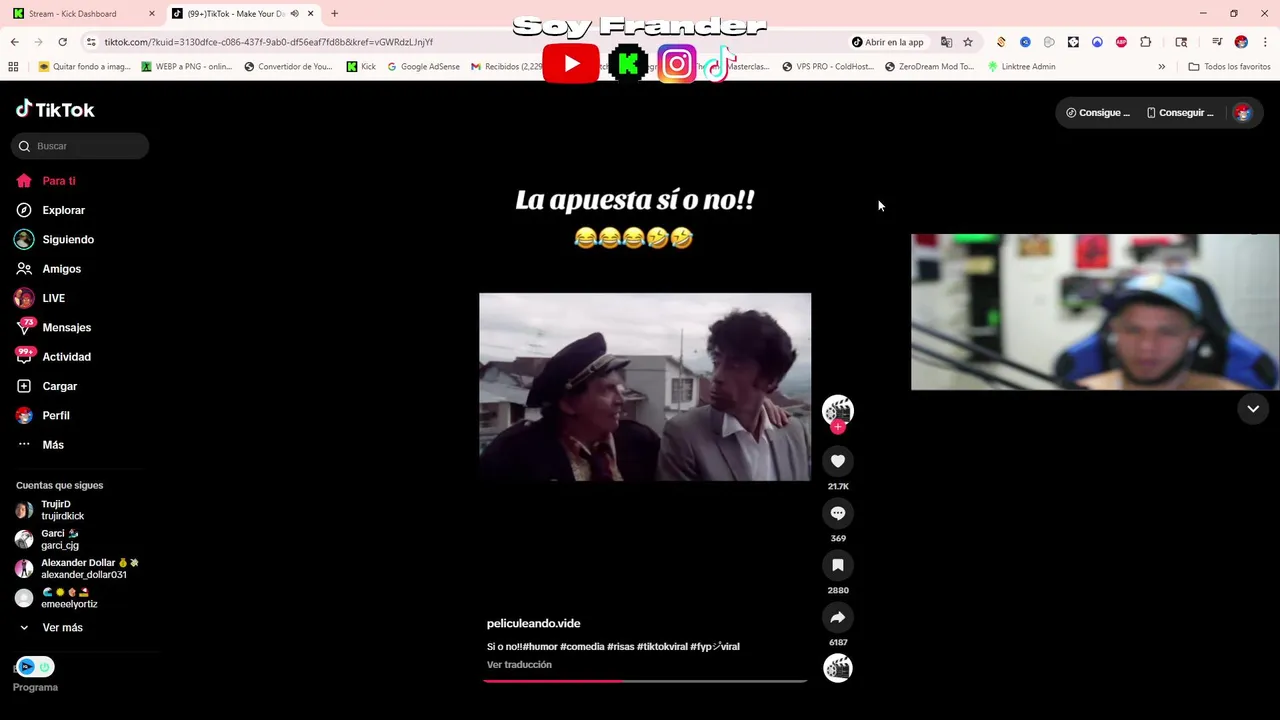Image resolution: width=1280 pixels, height=720 pixels.
Task: Open the Kick bookmark
Action: click(361, 67)
